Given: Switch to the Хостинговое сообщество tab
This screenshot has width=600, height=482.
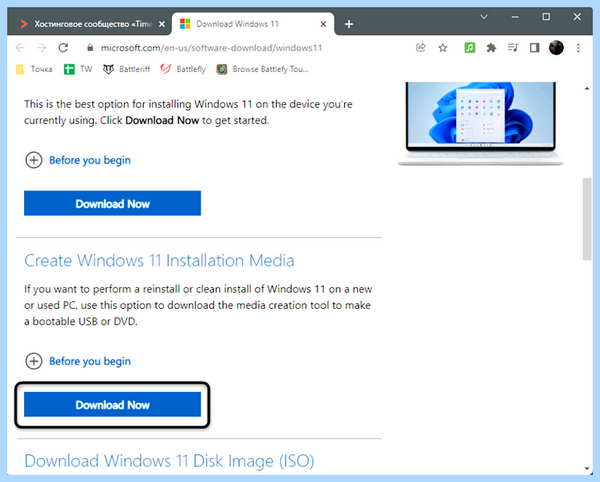Looking at the screenshot, I should (x=92, y=24).
